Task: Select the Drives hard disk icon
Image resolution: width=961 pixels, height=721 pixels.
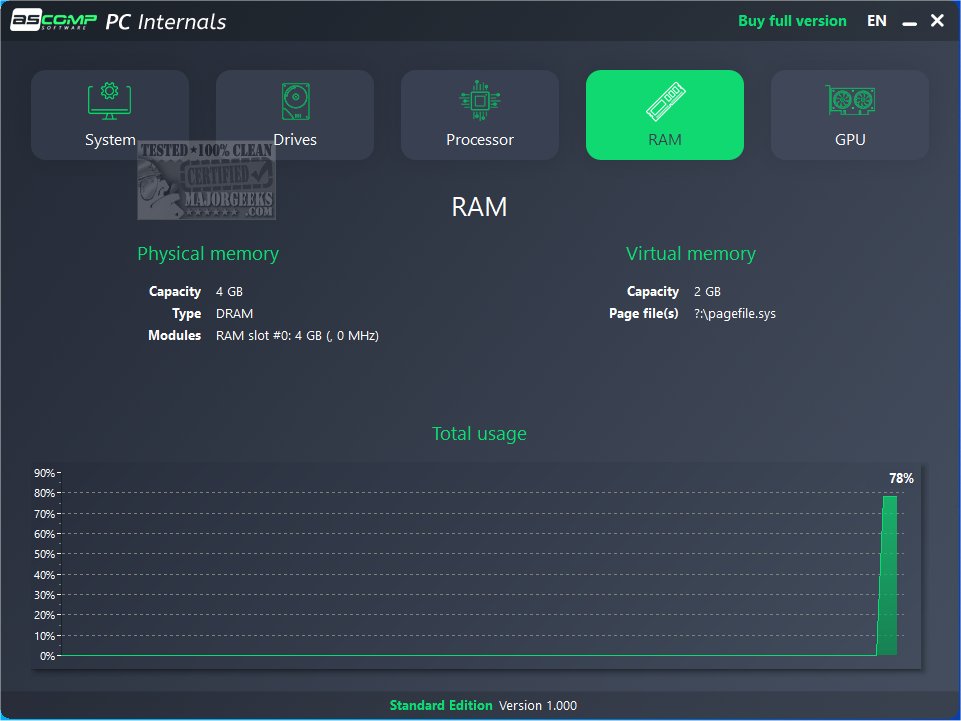Action: (x=295, y=101)
